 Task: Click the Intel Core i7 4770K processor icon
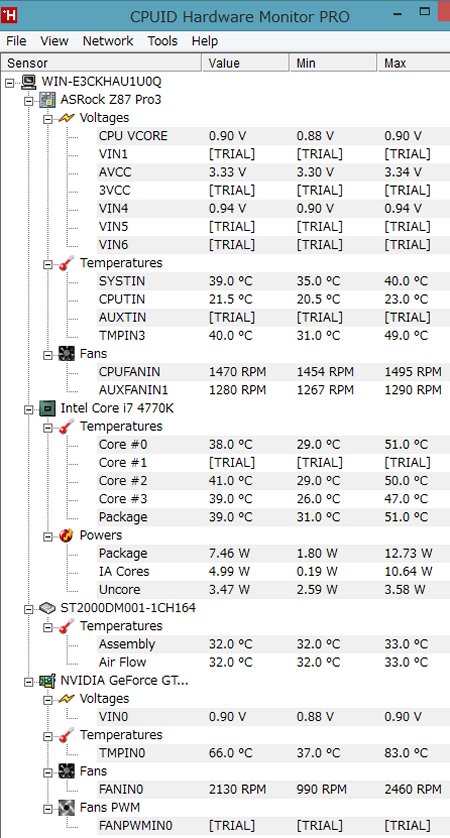(x=48, y=408)
